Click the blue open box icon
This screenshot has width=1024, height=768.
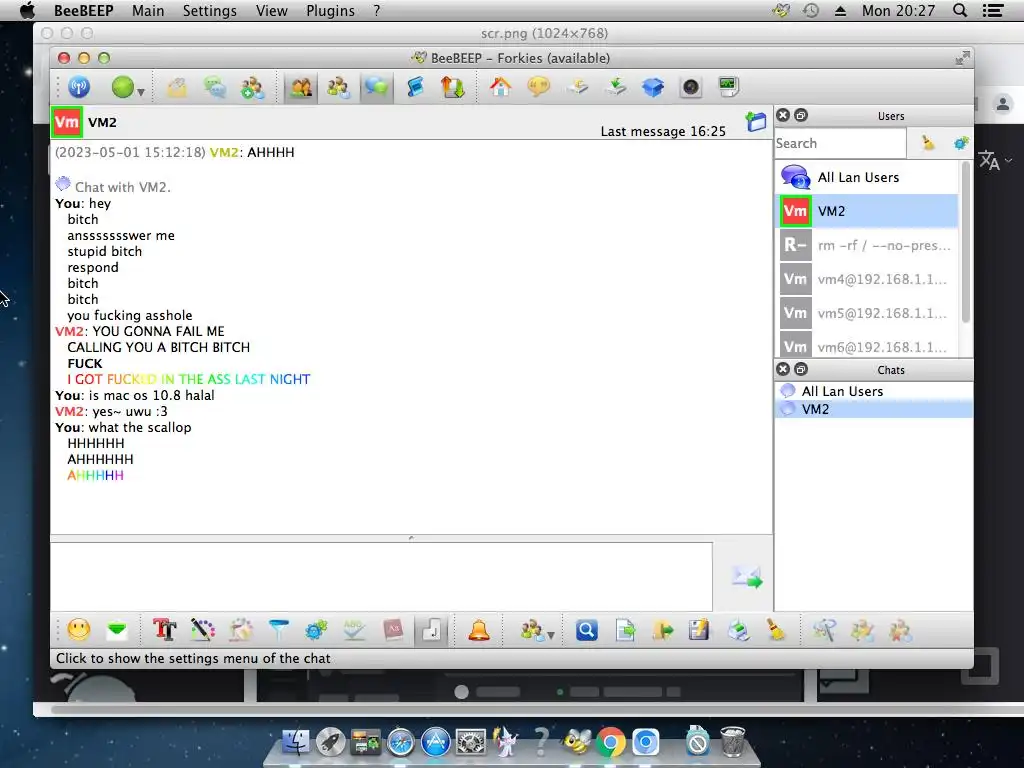(x=653, y=88)
